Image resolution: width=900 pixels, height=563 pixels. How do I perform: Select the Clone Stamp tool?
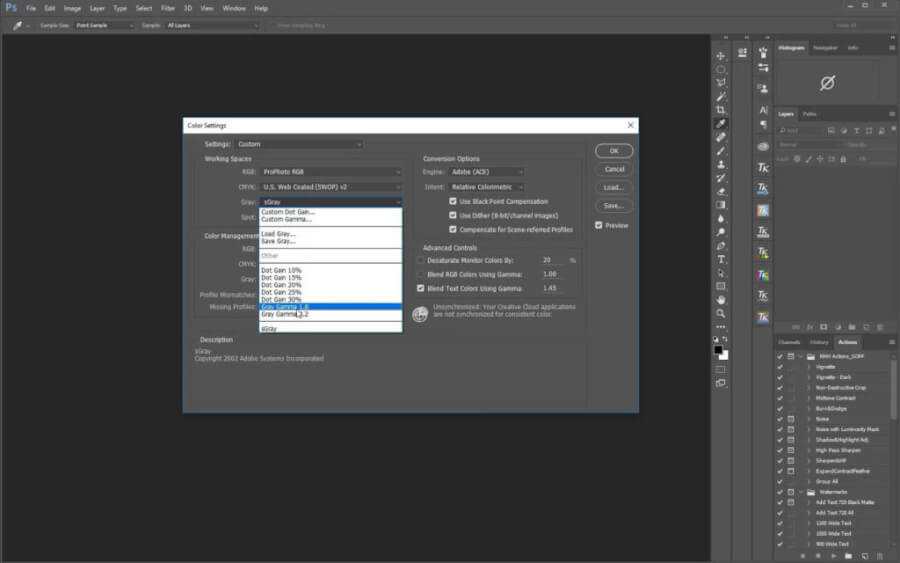click(x=720, y=165)
